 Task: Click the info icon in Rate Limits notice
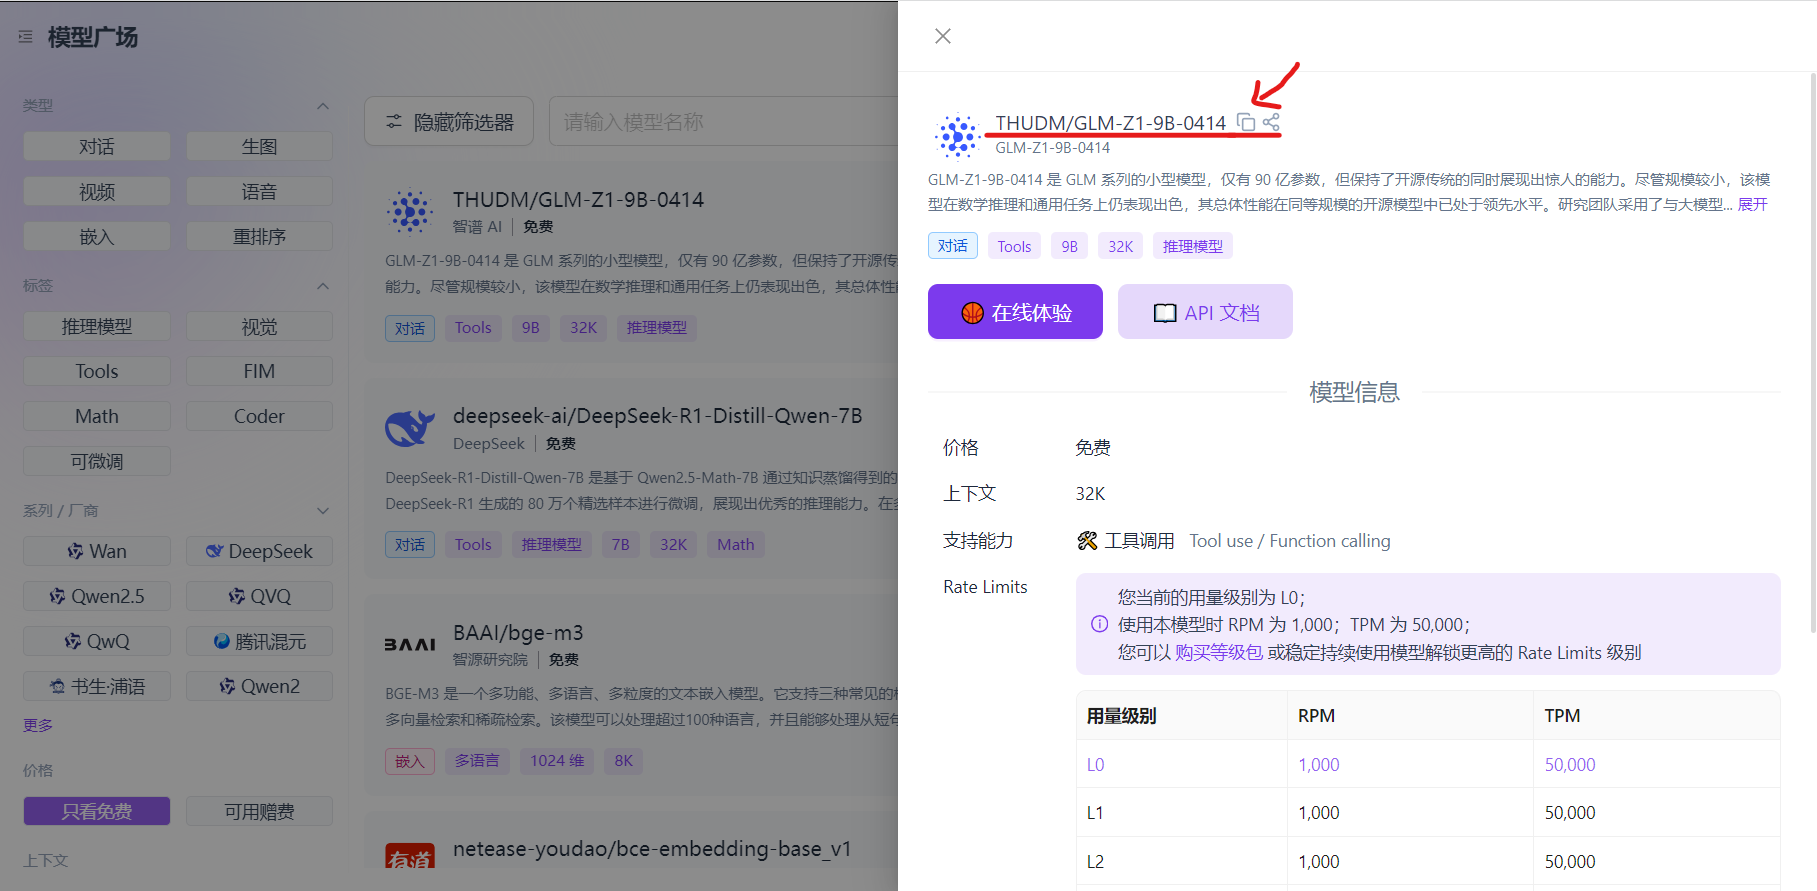coord(1099,624)
